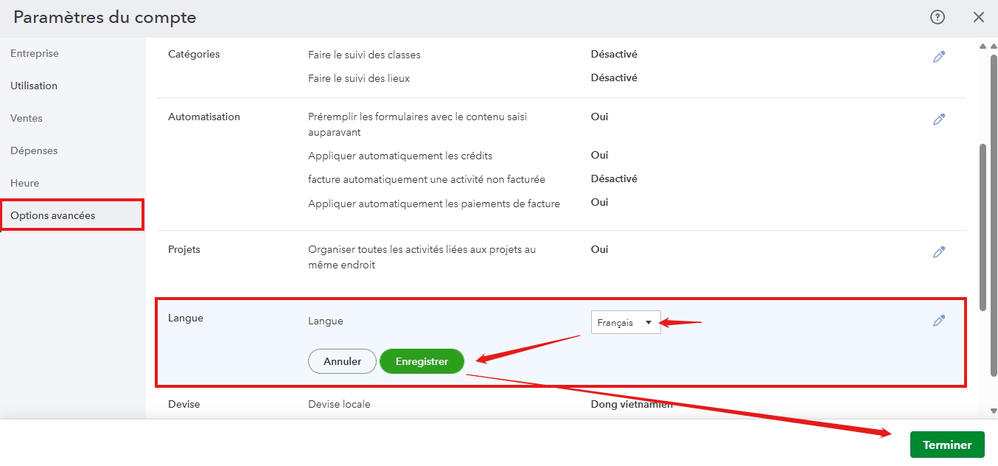Click the Enregistrer button
The height and width of the screenshot is (466, 998).
click(422, 361)
